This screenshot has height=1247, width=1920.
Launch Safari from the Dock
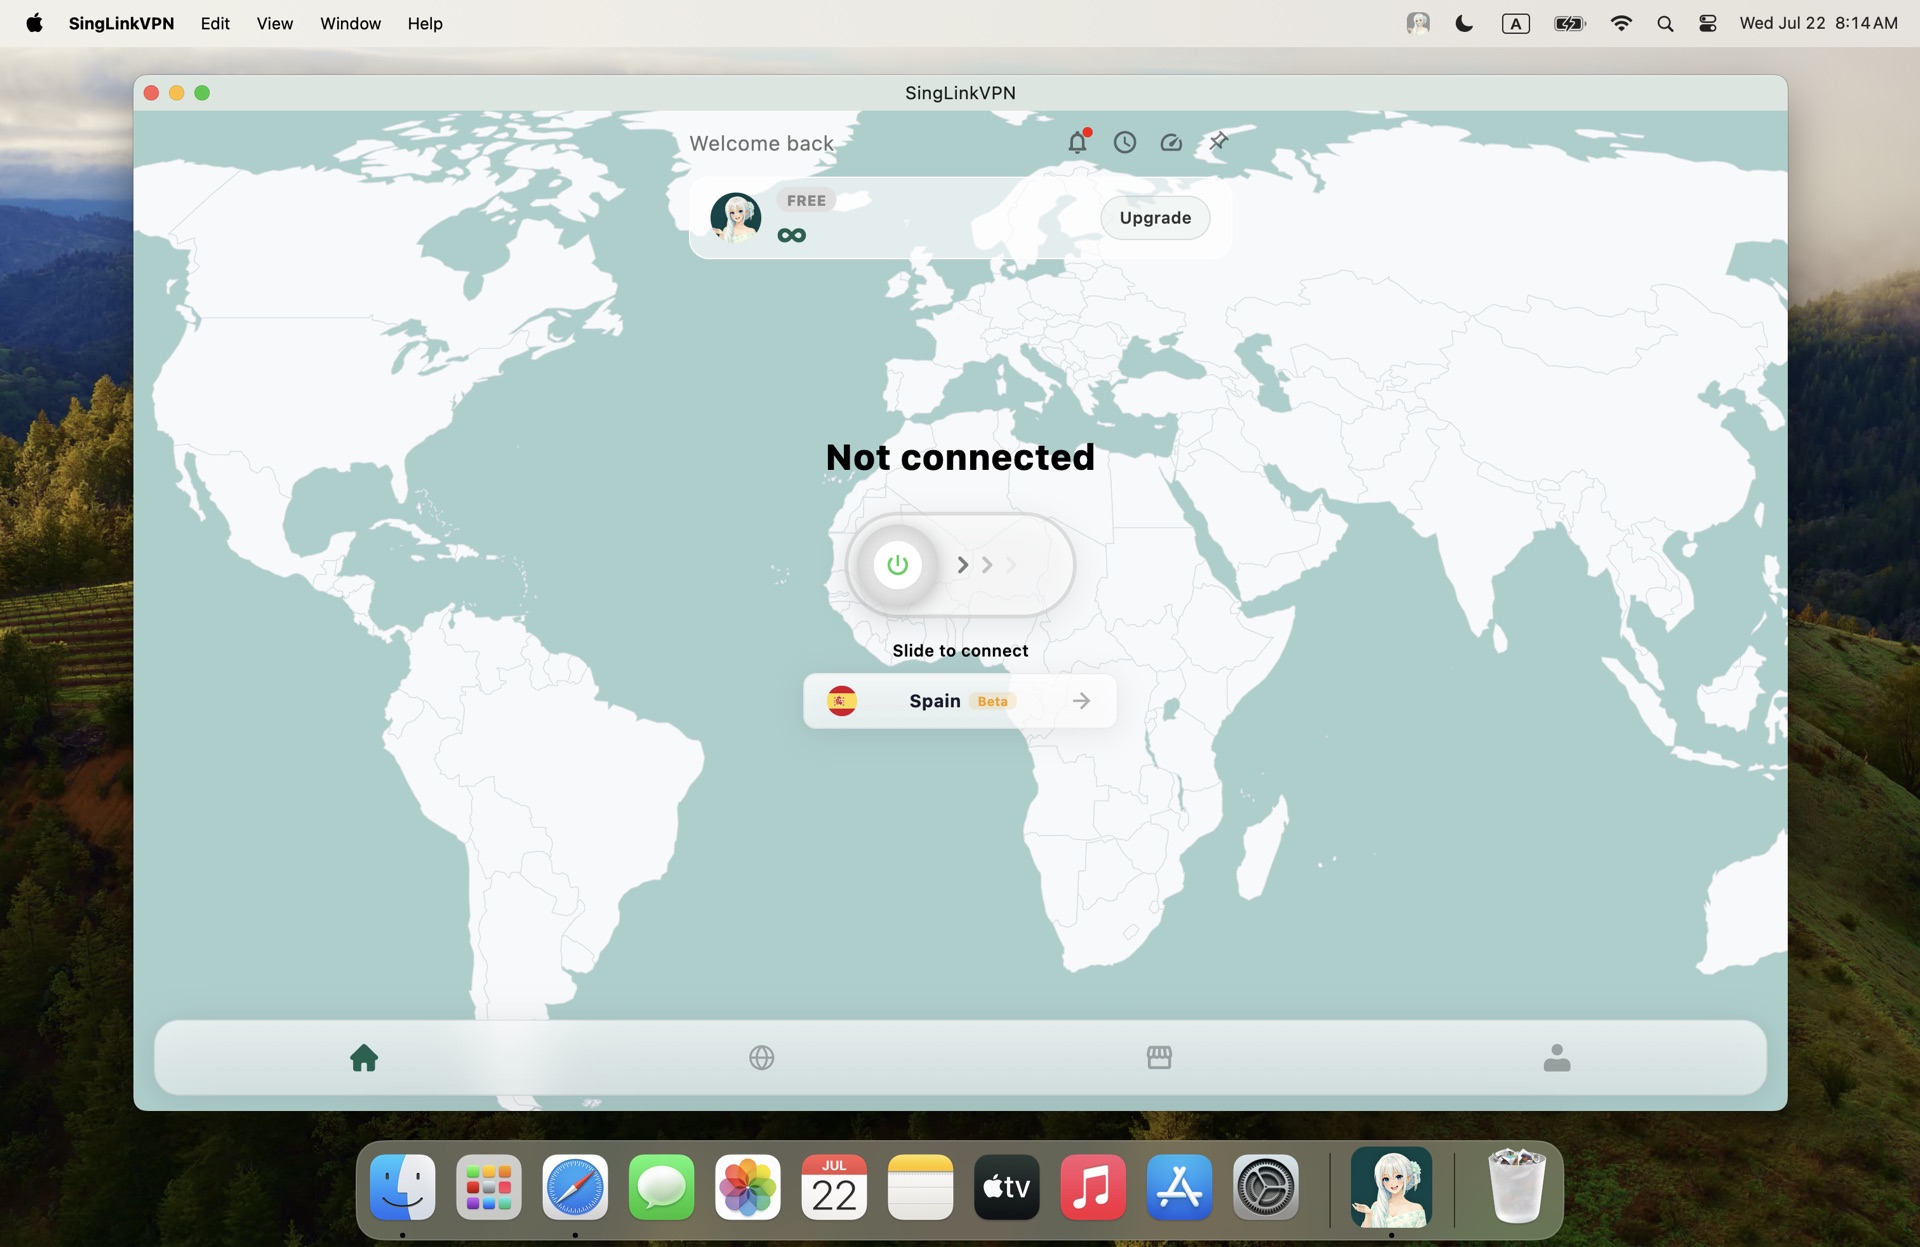point(575,1187)
